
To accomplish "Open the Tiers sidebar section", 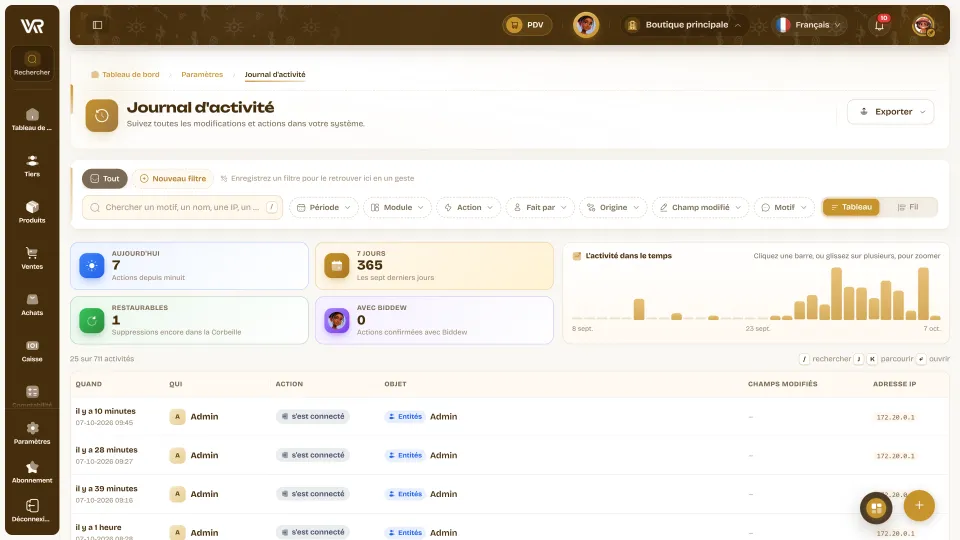I will (32, 166).
